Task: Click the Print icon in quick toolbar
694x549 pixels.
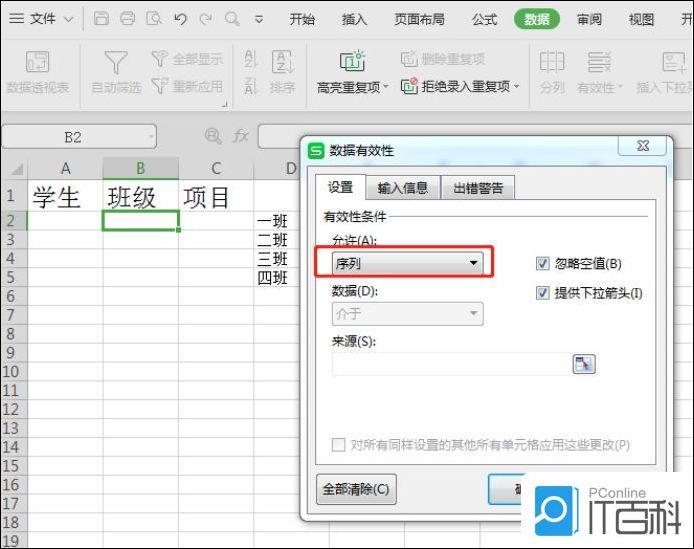Action: [127, 19]
